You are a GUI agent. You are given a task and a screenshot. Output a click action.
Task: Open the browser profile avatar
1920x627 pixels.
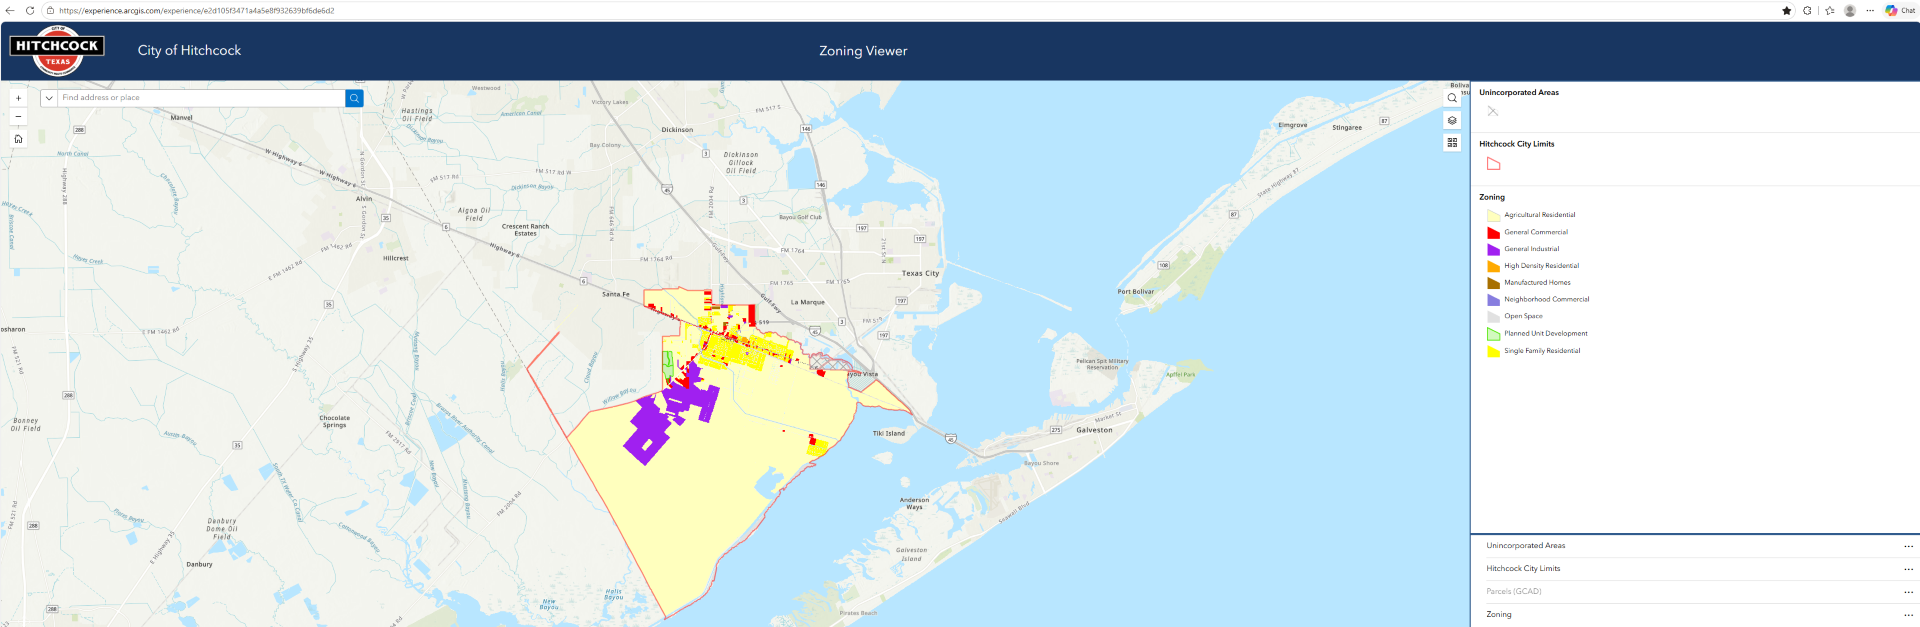tap(1850, 10)
